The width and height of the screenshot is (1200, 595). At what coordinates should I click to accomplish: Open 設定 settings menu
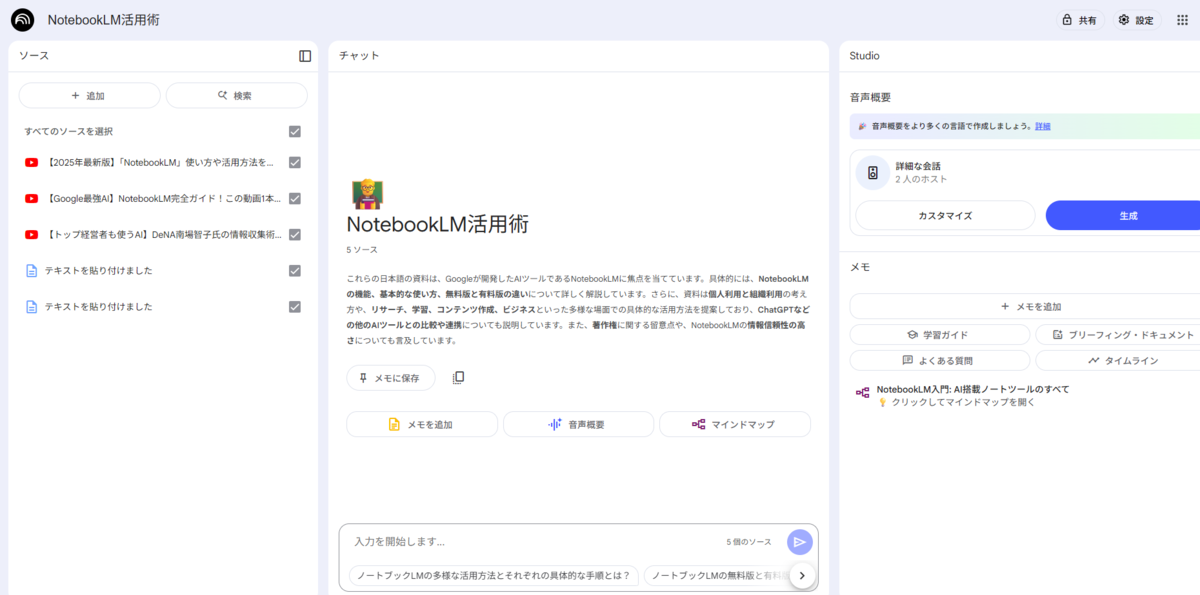pos(1137,20)
